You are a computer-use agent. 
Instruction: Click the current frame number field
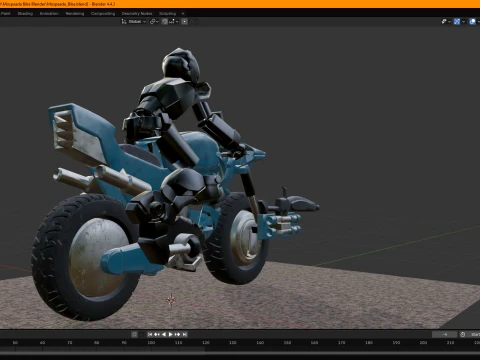(445, 334)
